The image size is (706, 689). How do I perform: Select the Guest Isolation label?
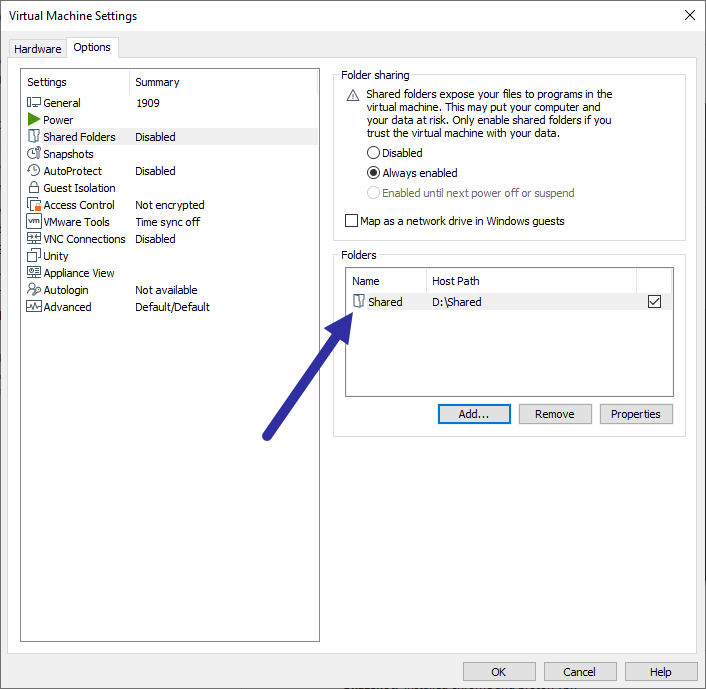coord(79,188)
